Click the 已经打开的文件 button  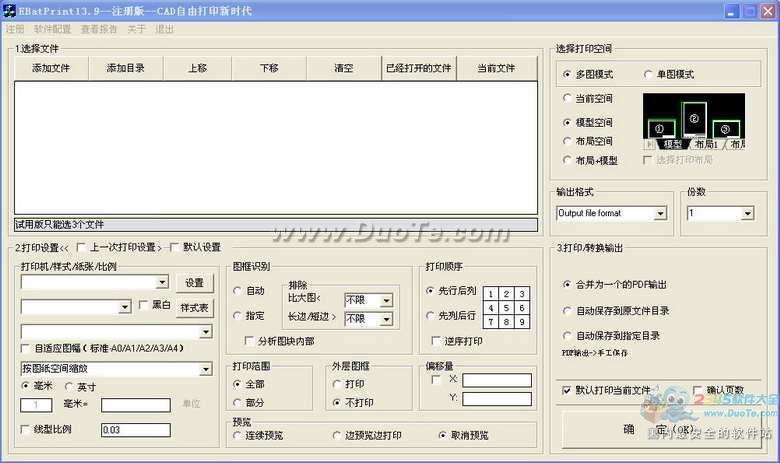[x=419, y=68]
